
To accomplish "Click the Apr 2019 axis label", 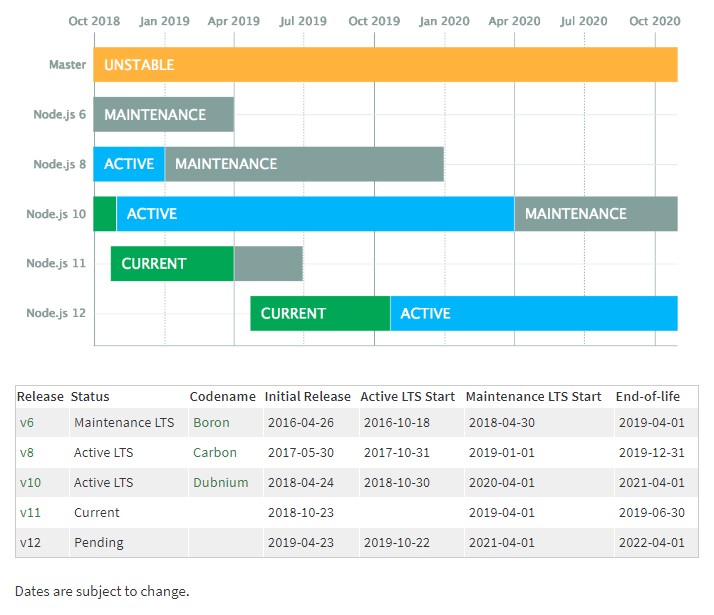I will pyautogui.click(x=234, y=21).
